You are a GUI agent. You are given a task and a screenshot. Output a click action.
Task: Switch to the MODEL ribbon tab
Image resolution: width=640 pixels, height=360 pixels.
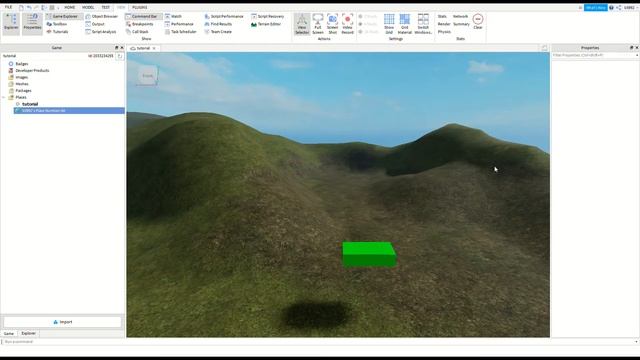point(88,7)
